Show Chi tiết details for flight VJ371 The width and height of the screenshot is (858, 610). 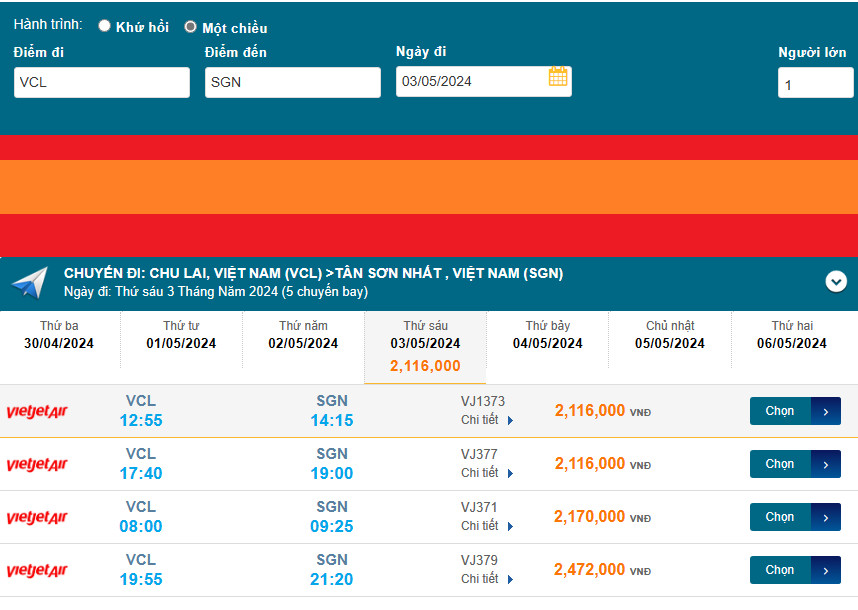click(x=487, y=526)
